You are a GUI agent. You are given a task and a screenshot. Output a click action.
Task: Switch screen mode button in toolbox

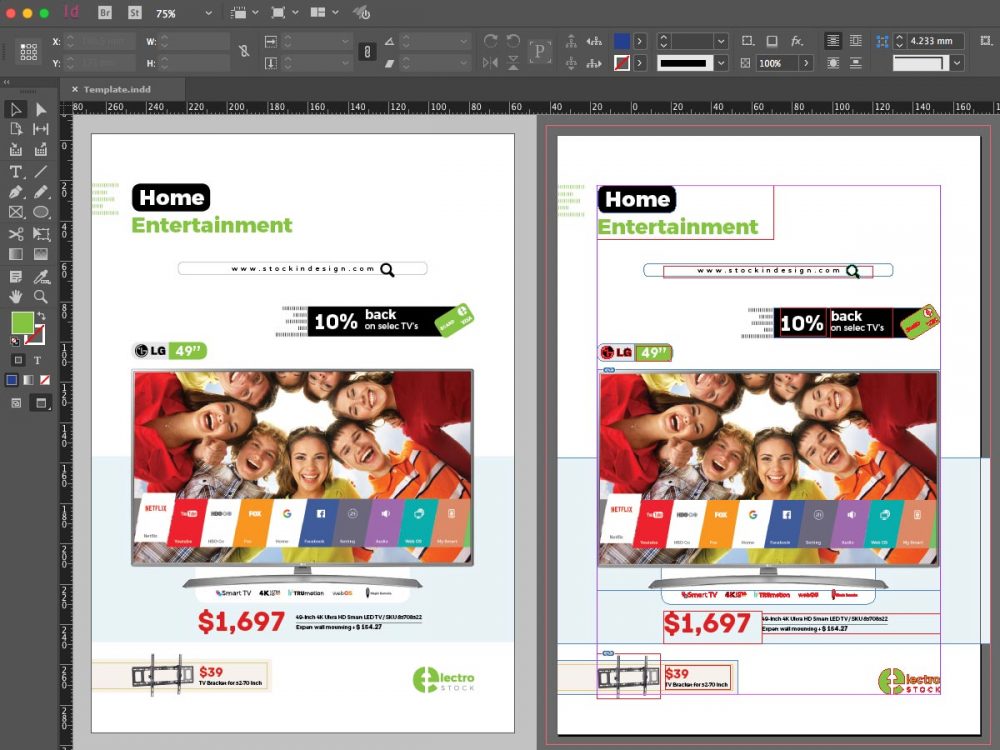click(x=41, y=403)
